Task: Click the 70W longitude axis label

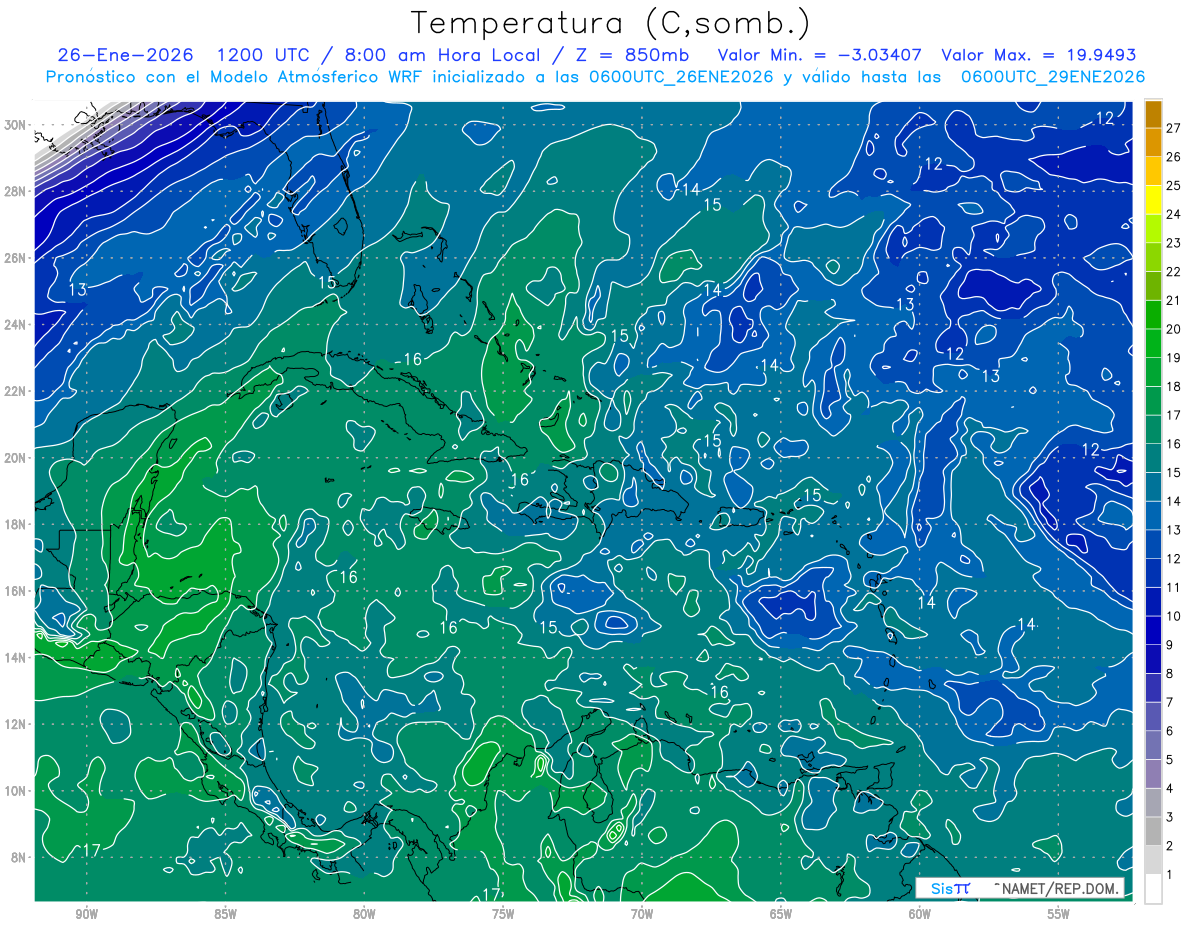Action: coord(642,914)
